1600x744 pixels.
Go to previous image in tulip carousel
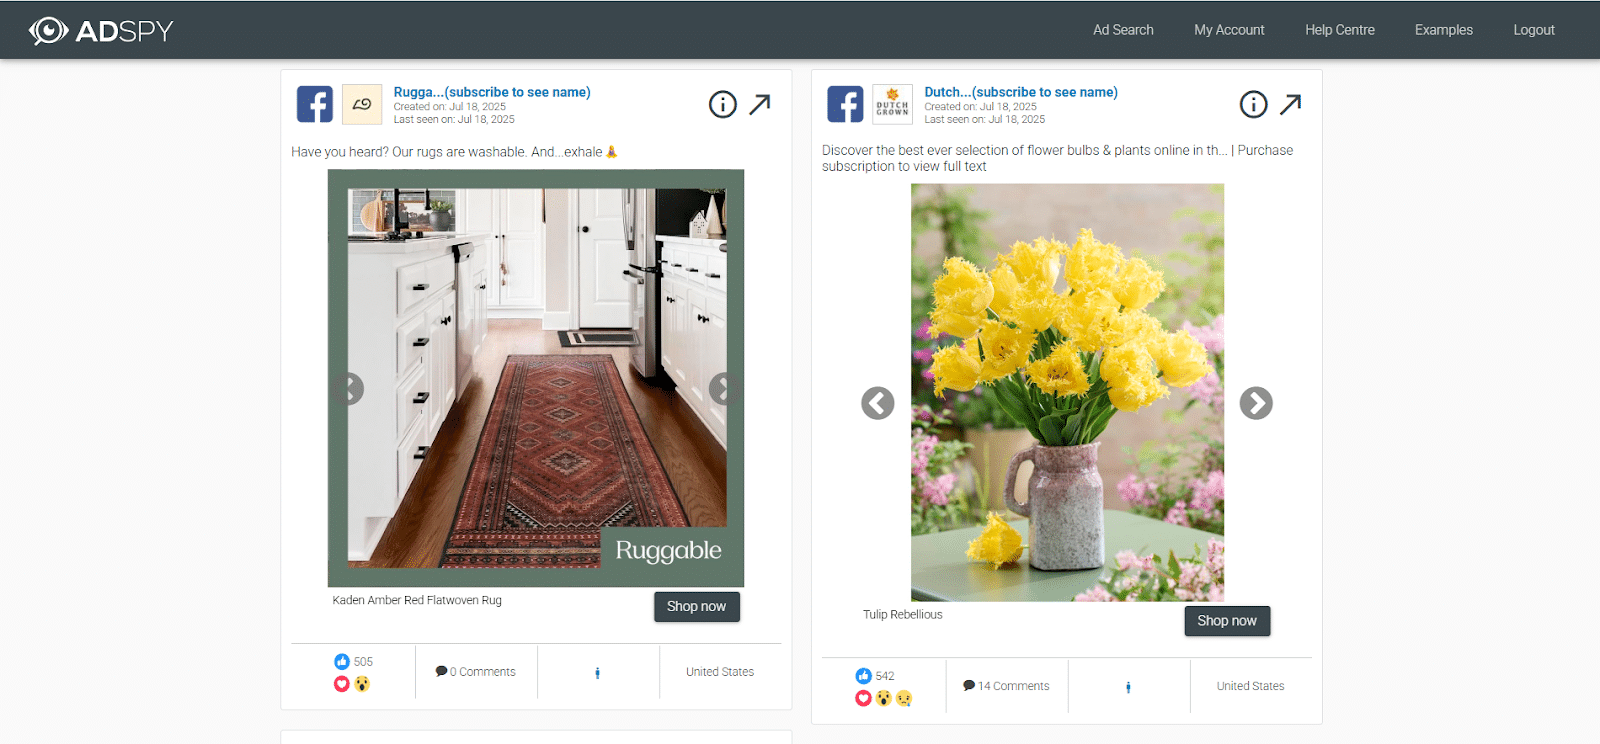point(878,403)
